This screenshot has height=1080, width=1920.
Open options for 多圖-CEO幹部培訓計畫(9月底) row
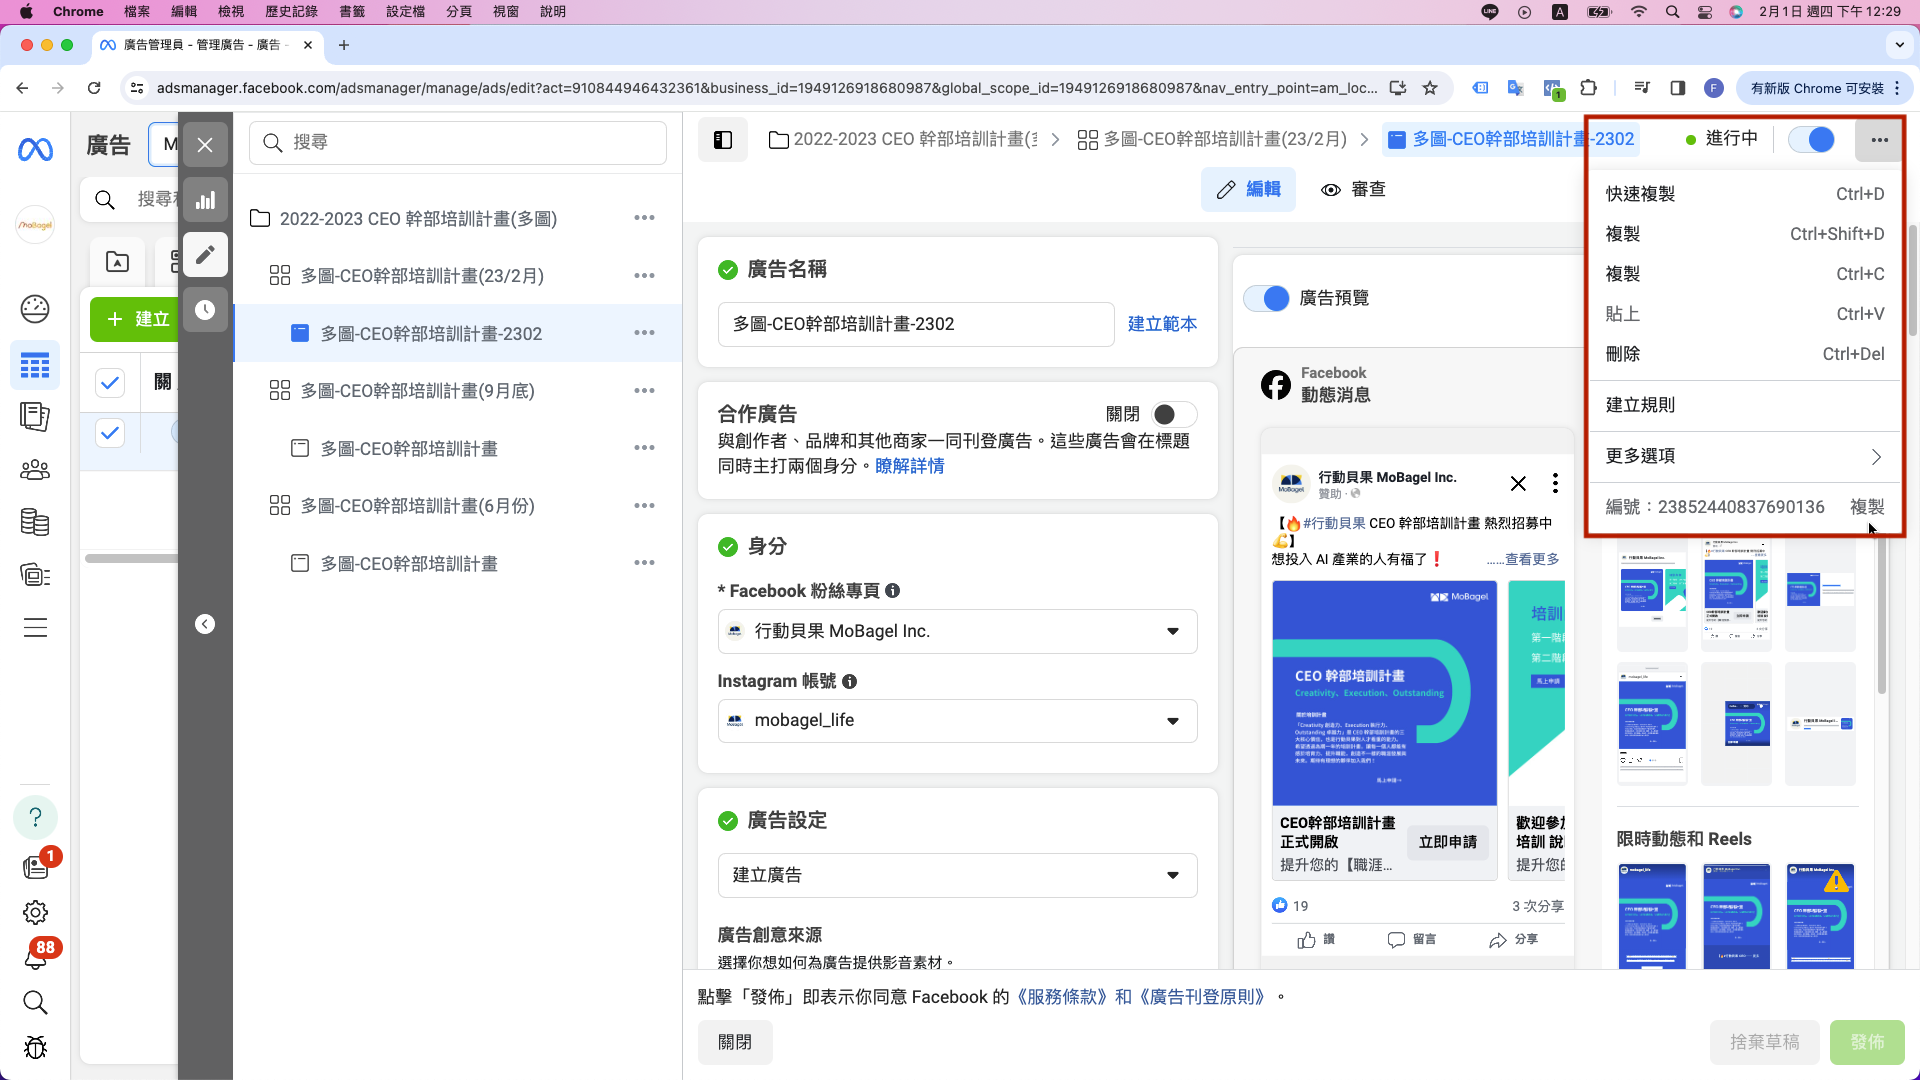pyautogui.click(x=644, y=391)
